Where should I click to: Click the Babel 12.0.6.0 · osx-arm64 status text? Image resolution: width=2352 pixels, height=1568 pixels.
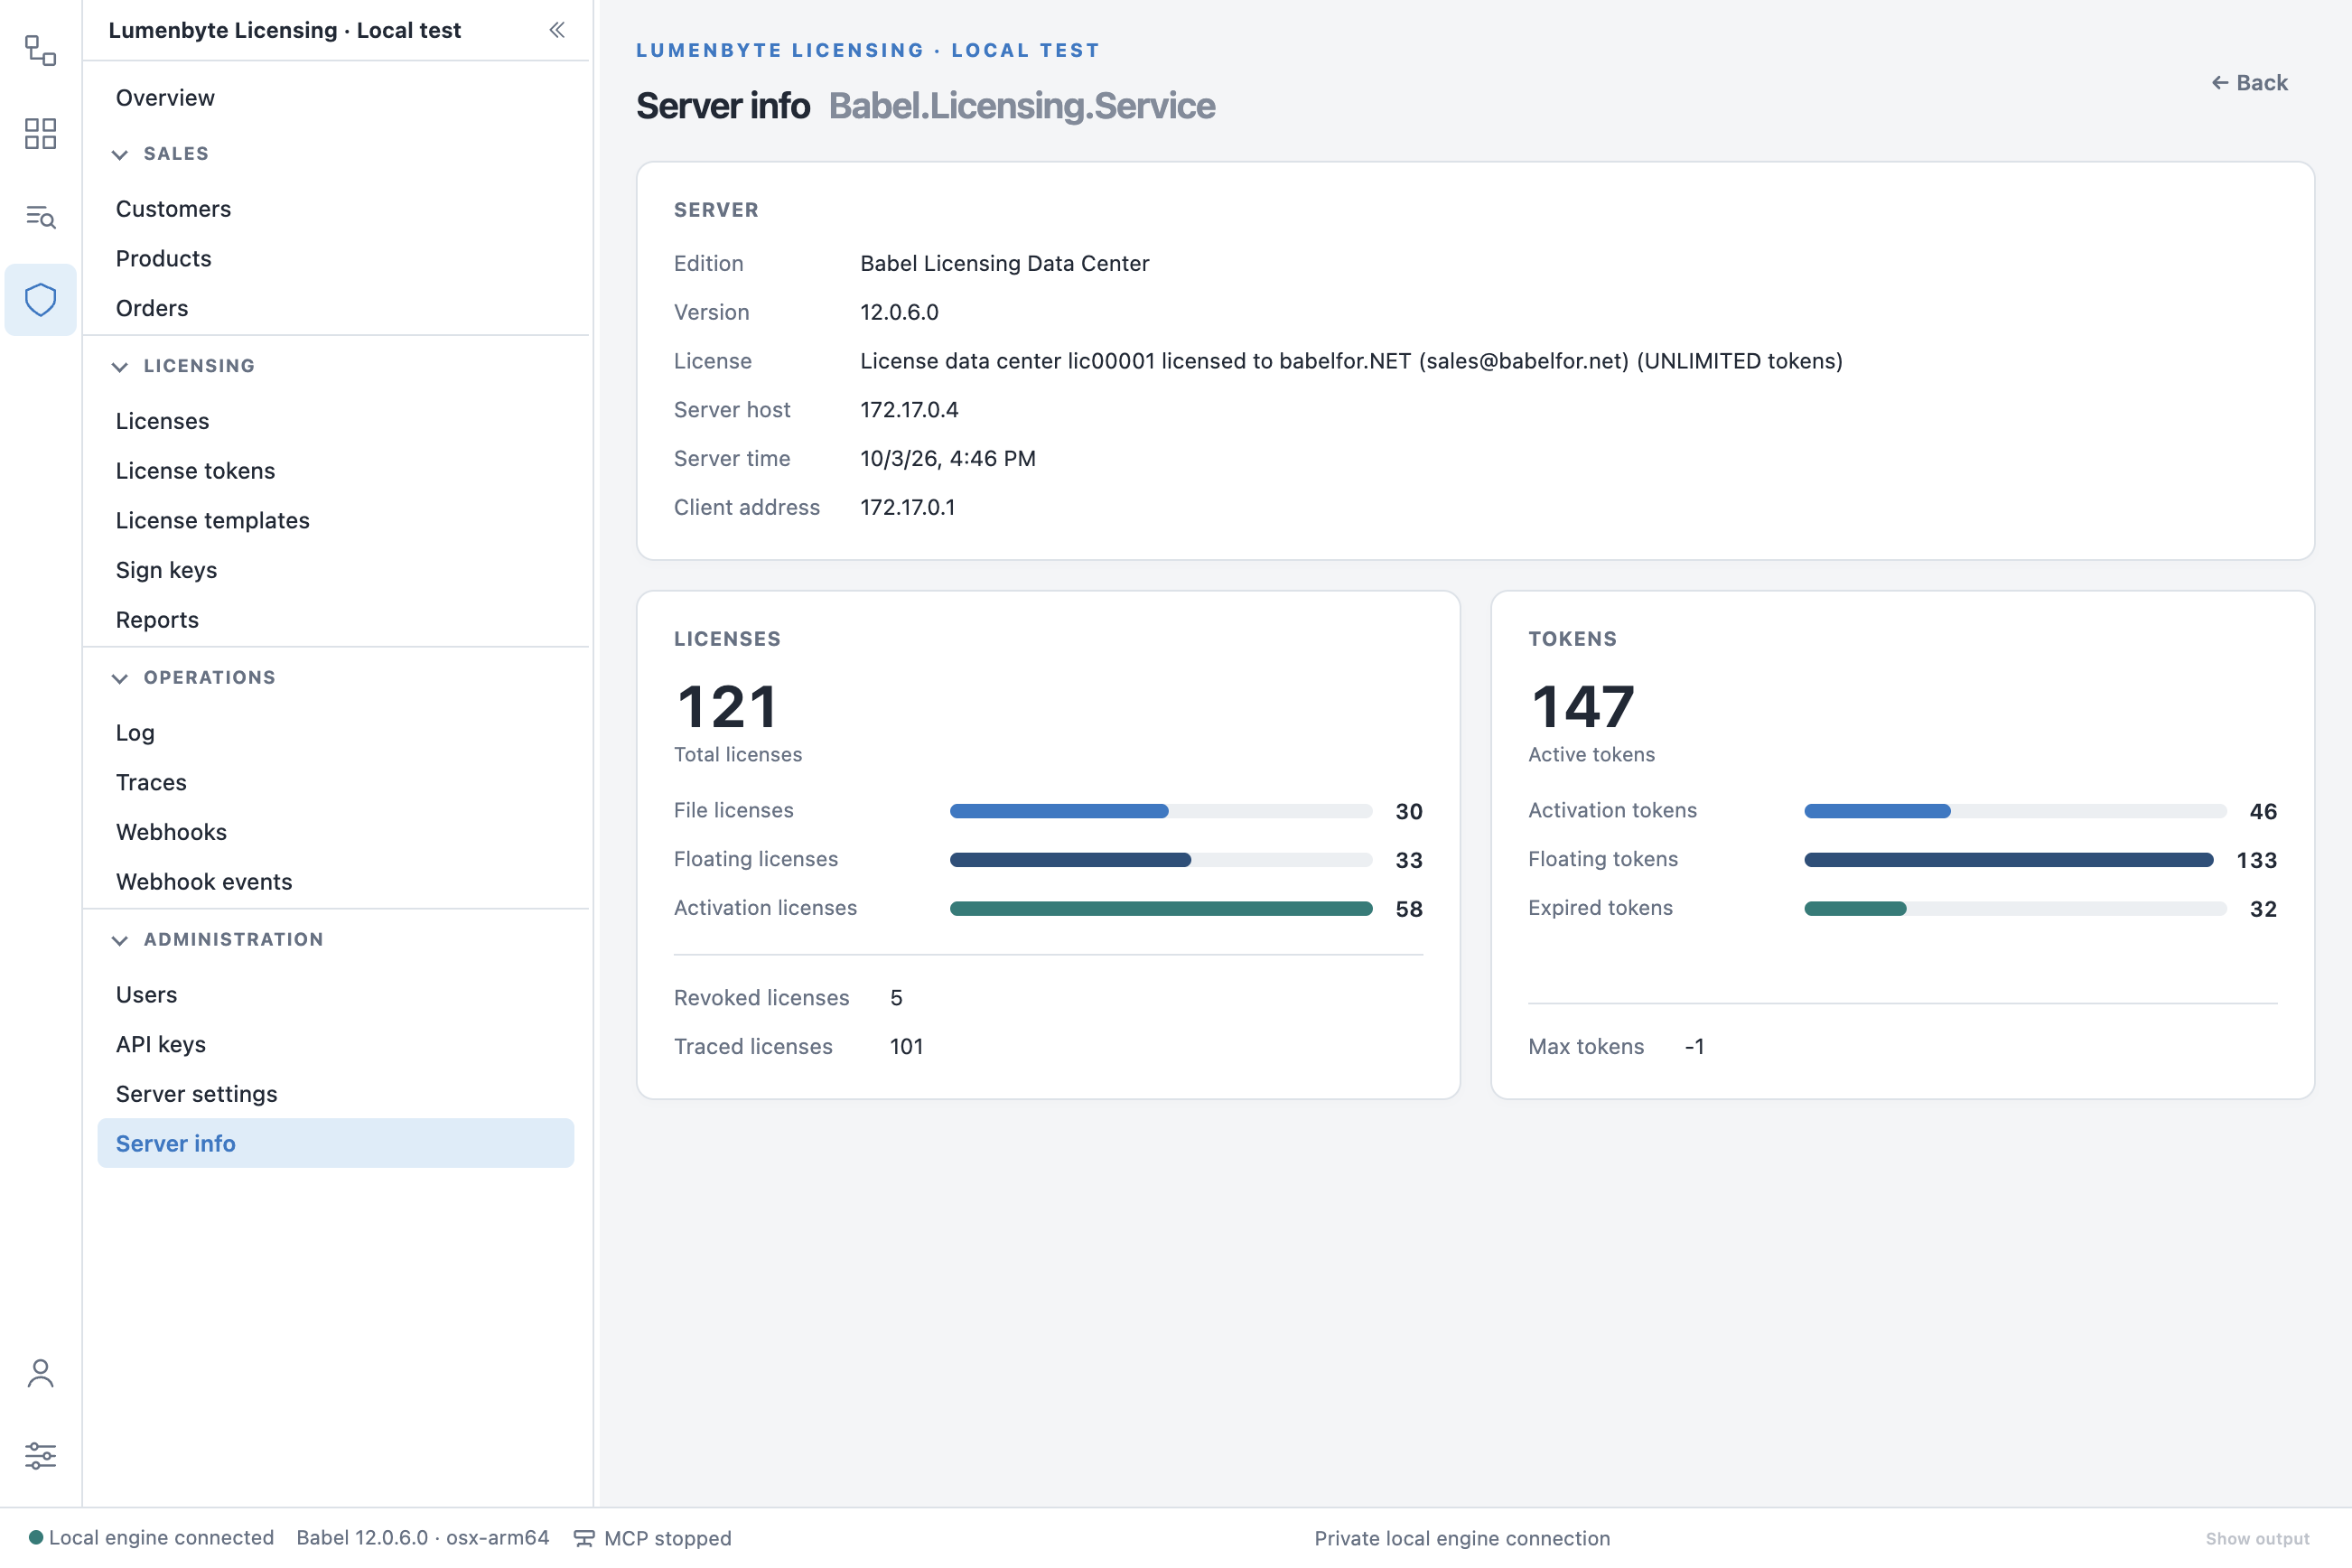423,1538
